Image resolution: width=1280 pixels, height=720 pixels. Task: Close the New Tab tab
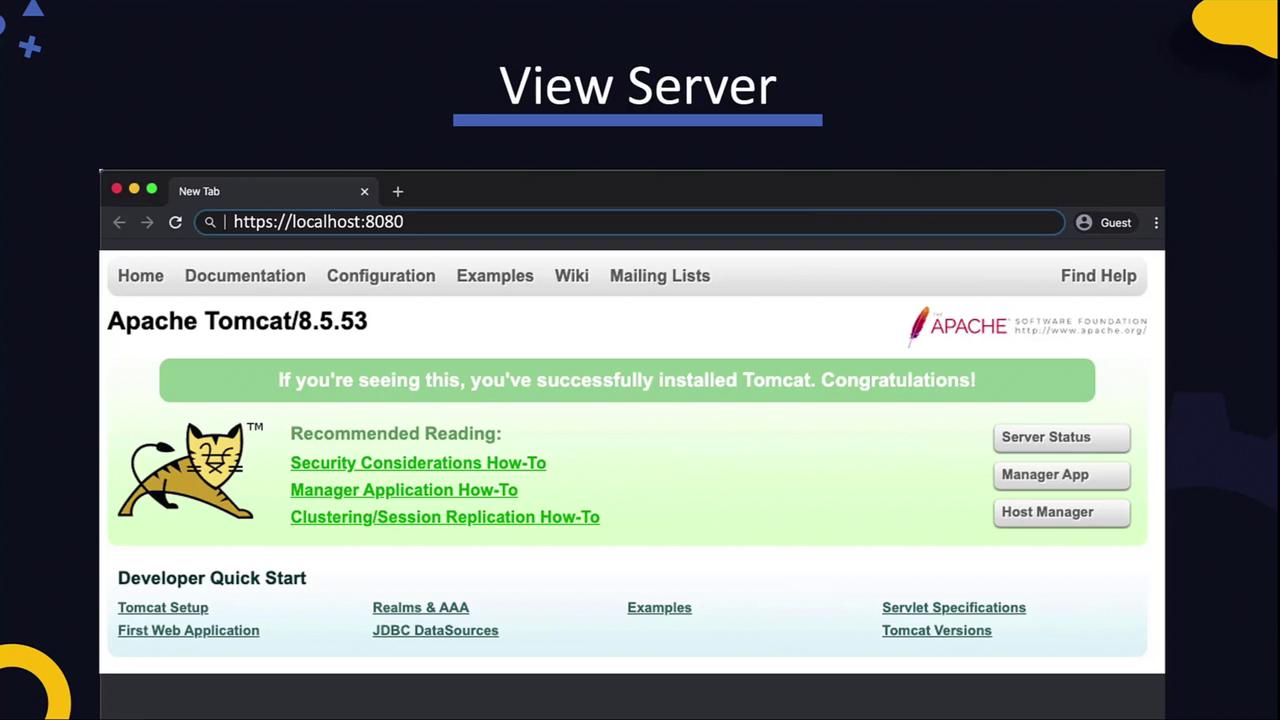coord(364,191)
